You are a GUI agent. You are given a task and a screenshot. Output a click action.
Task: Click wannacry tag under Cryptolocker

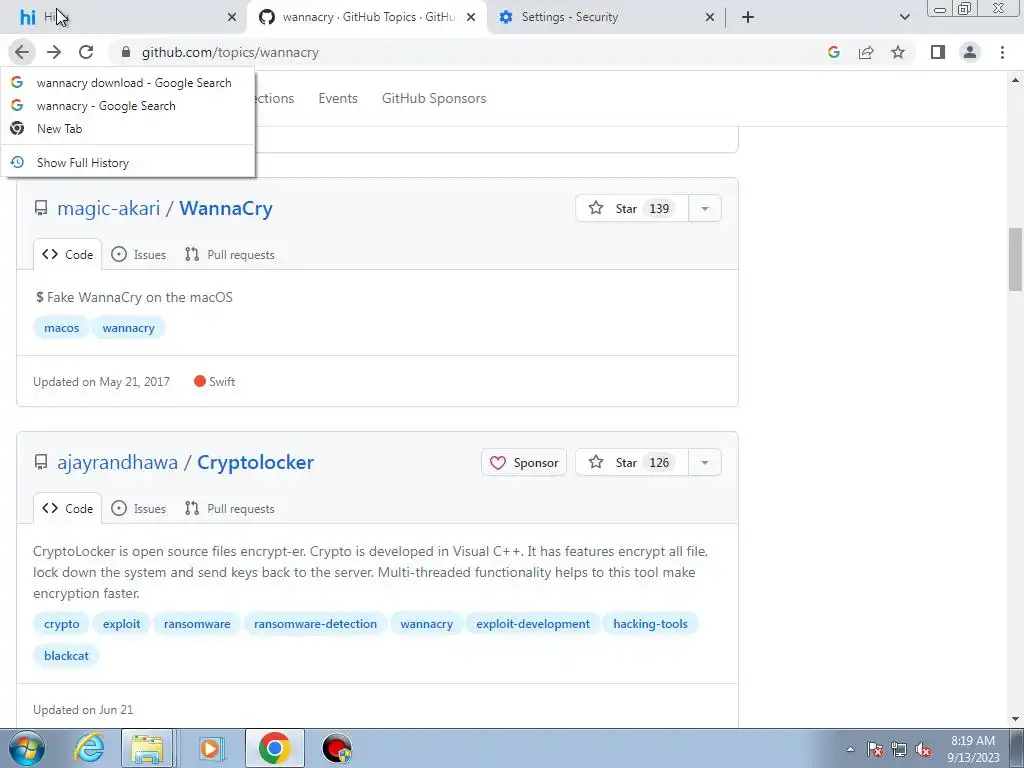(x=426, y=624)
